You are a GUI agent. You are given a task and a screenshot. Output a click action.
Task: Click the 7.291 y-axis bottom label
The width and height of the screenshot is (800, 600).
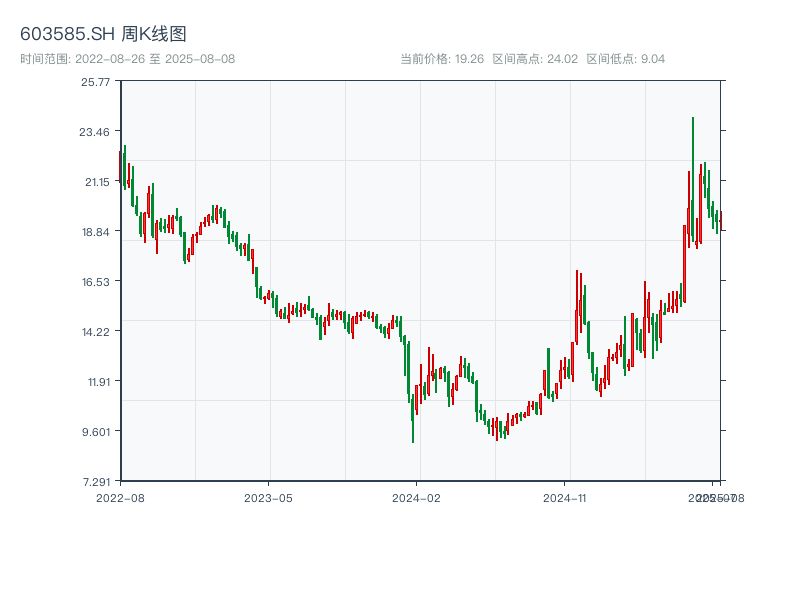(x=96, y=482)
